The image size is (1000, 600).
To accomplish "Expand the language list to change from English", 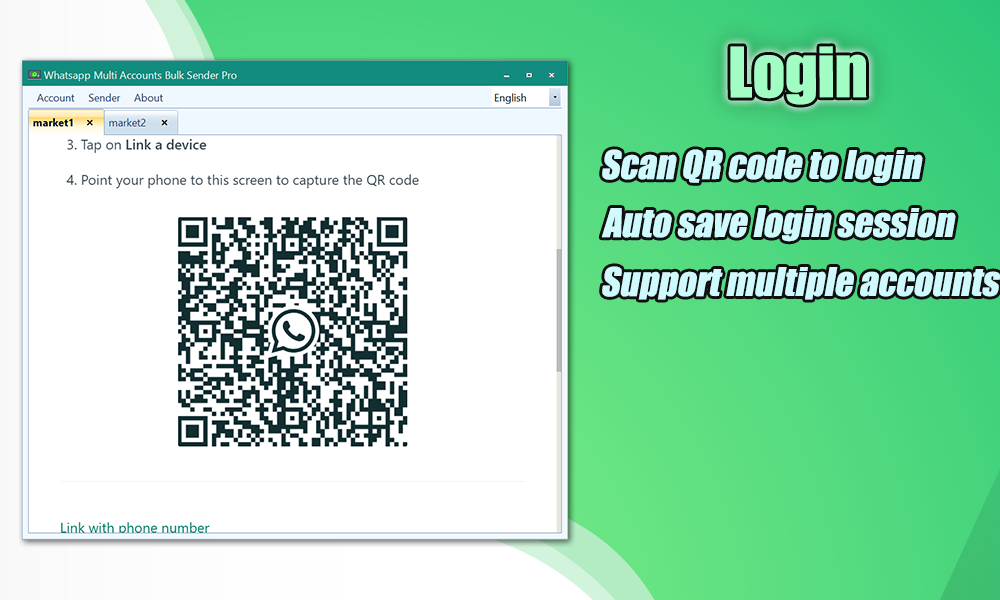I will tap(554, 97).
